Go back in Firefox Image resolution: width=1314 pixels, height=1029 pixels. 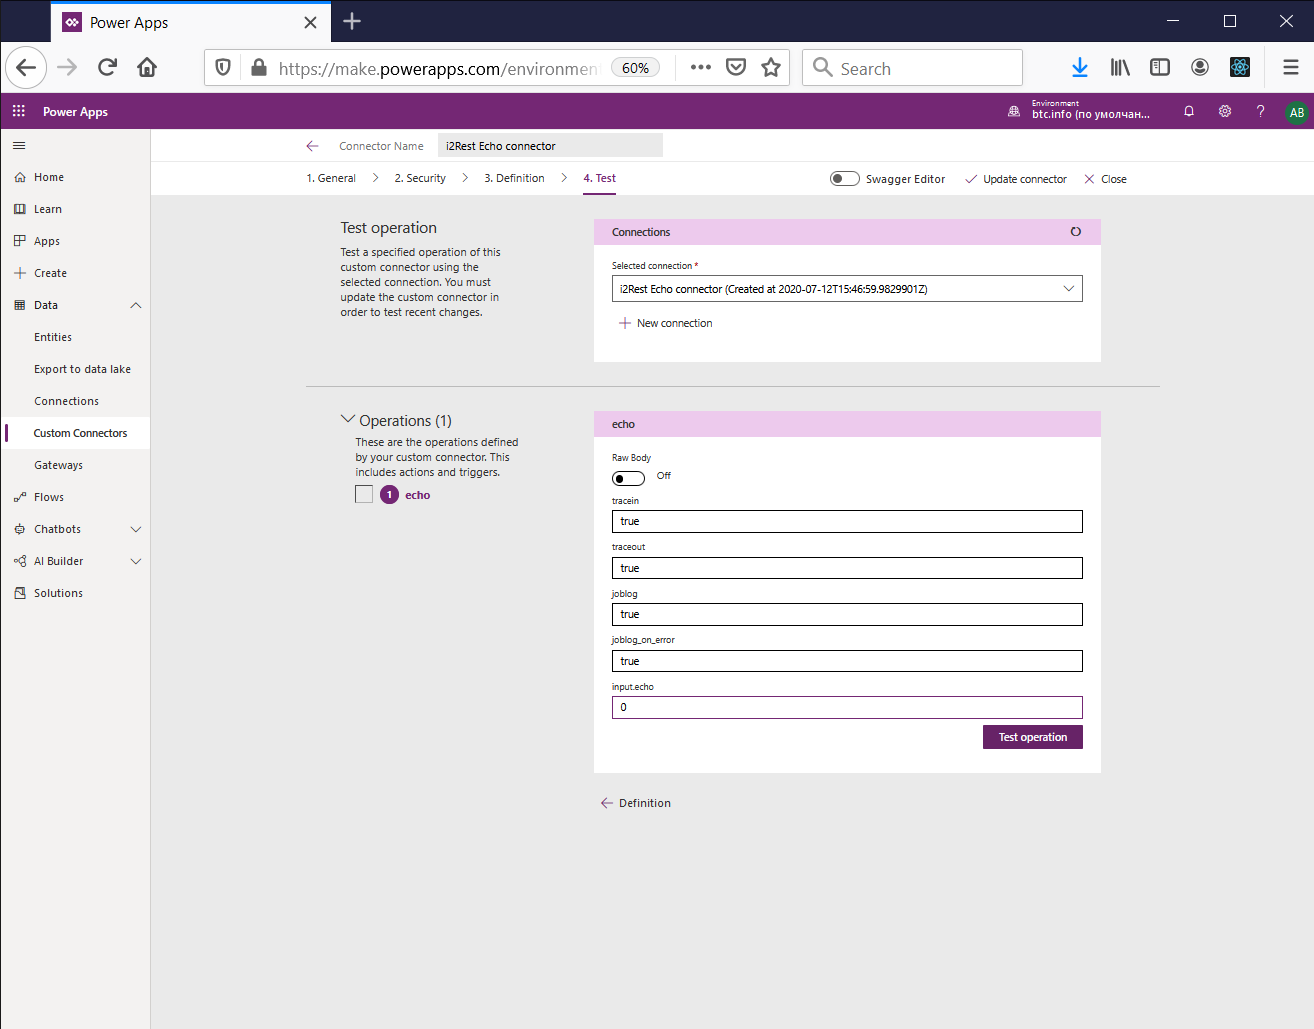[x=26, y=68]
